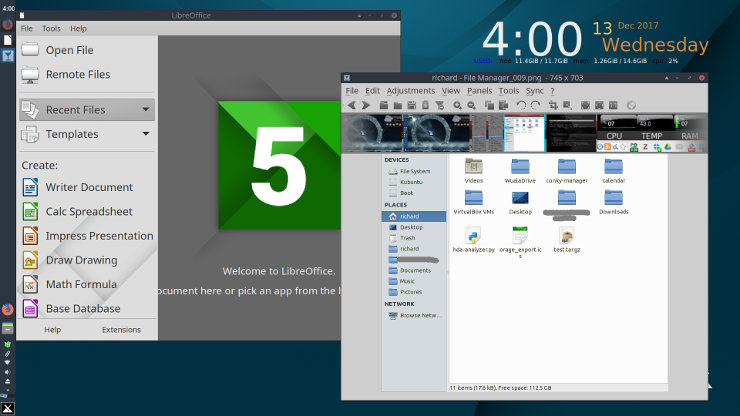Create a new Impress Presentation
The image size is (740, 416).
pos(88,236)
